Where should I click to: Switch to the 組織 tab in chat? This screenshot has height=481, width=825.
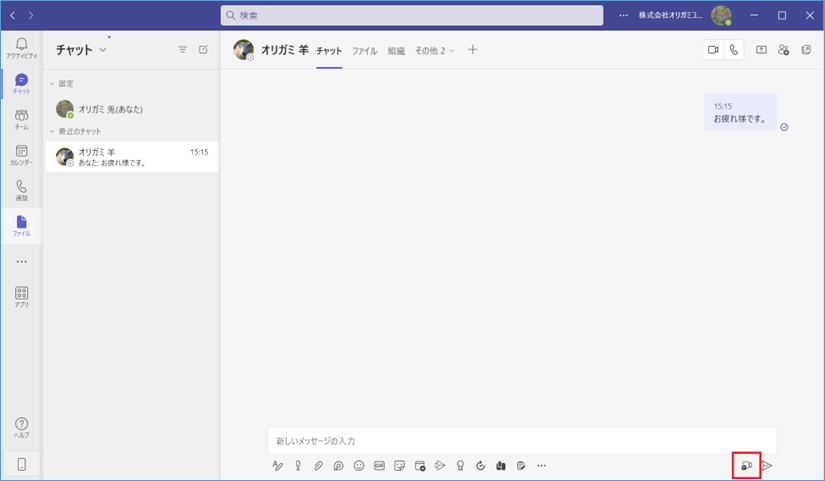point(396,50)
